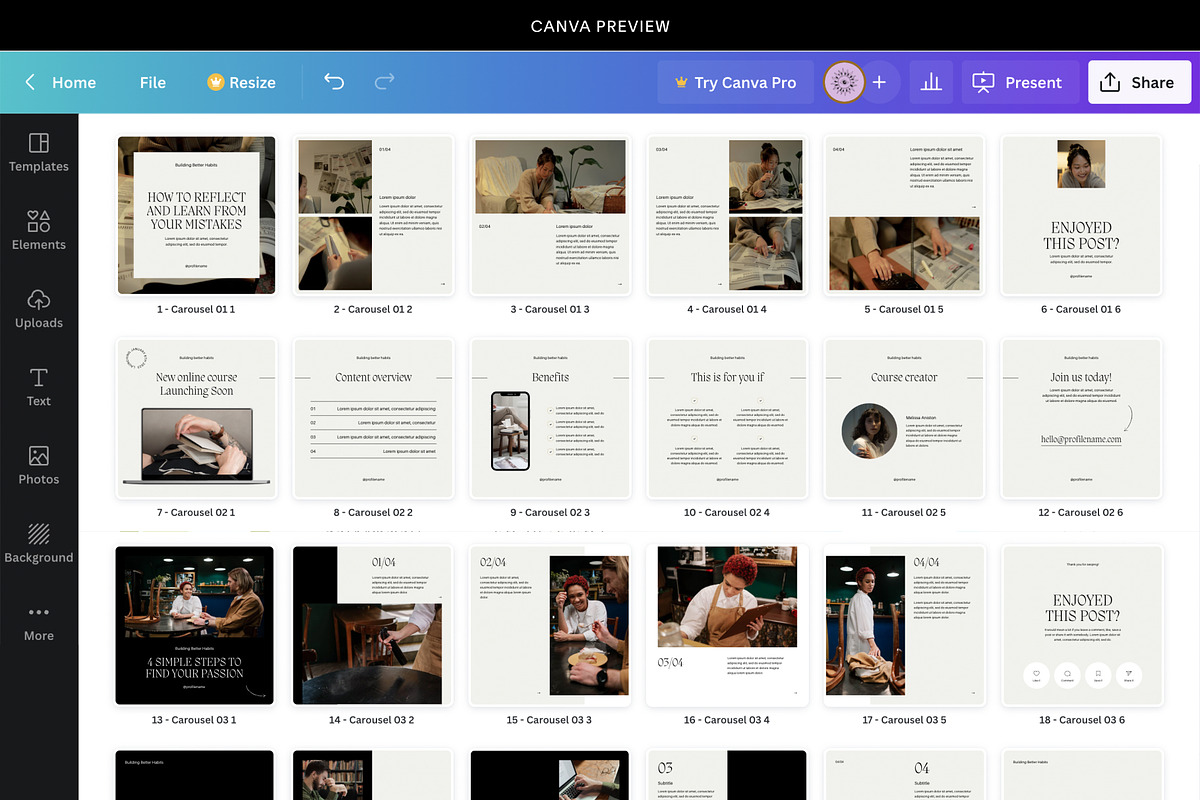Open the Text panel in sidebar
The width and height of the screenshot is (1200, 800).
[x=39, y=387]
